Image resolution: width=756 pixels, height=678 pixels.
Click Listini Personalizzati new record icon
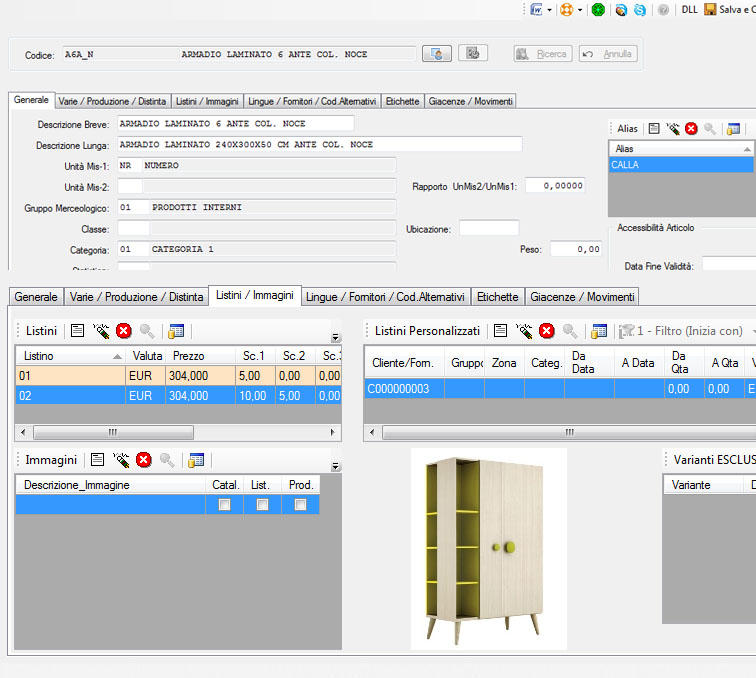(501, 331)
